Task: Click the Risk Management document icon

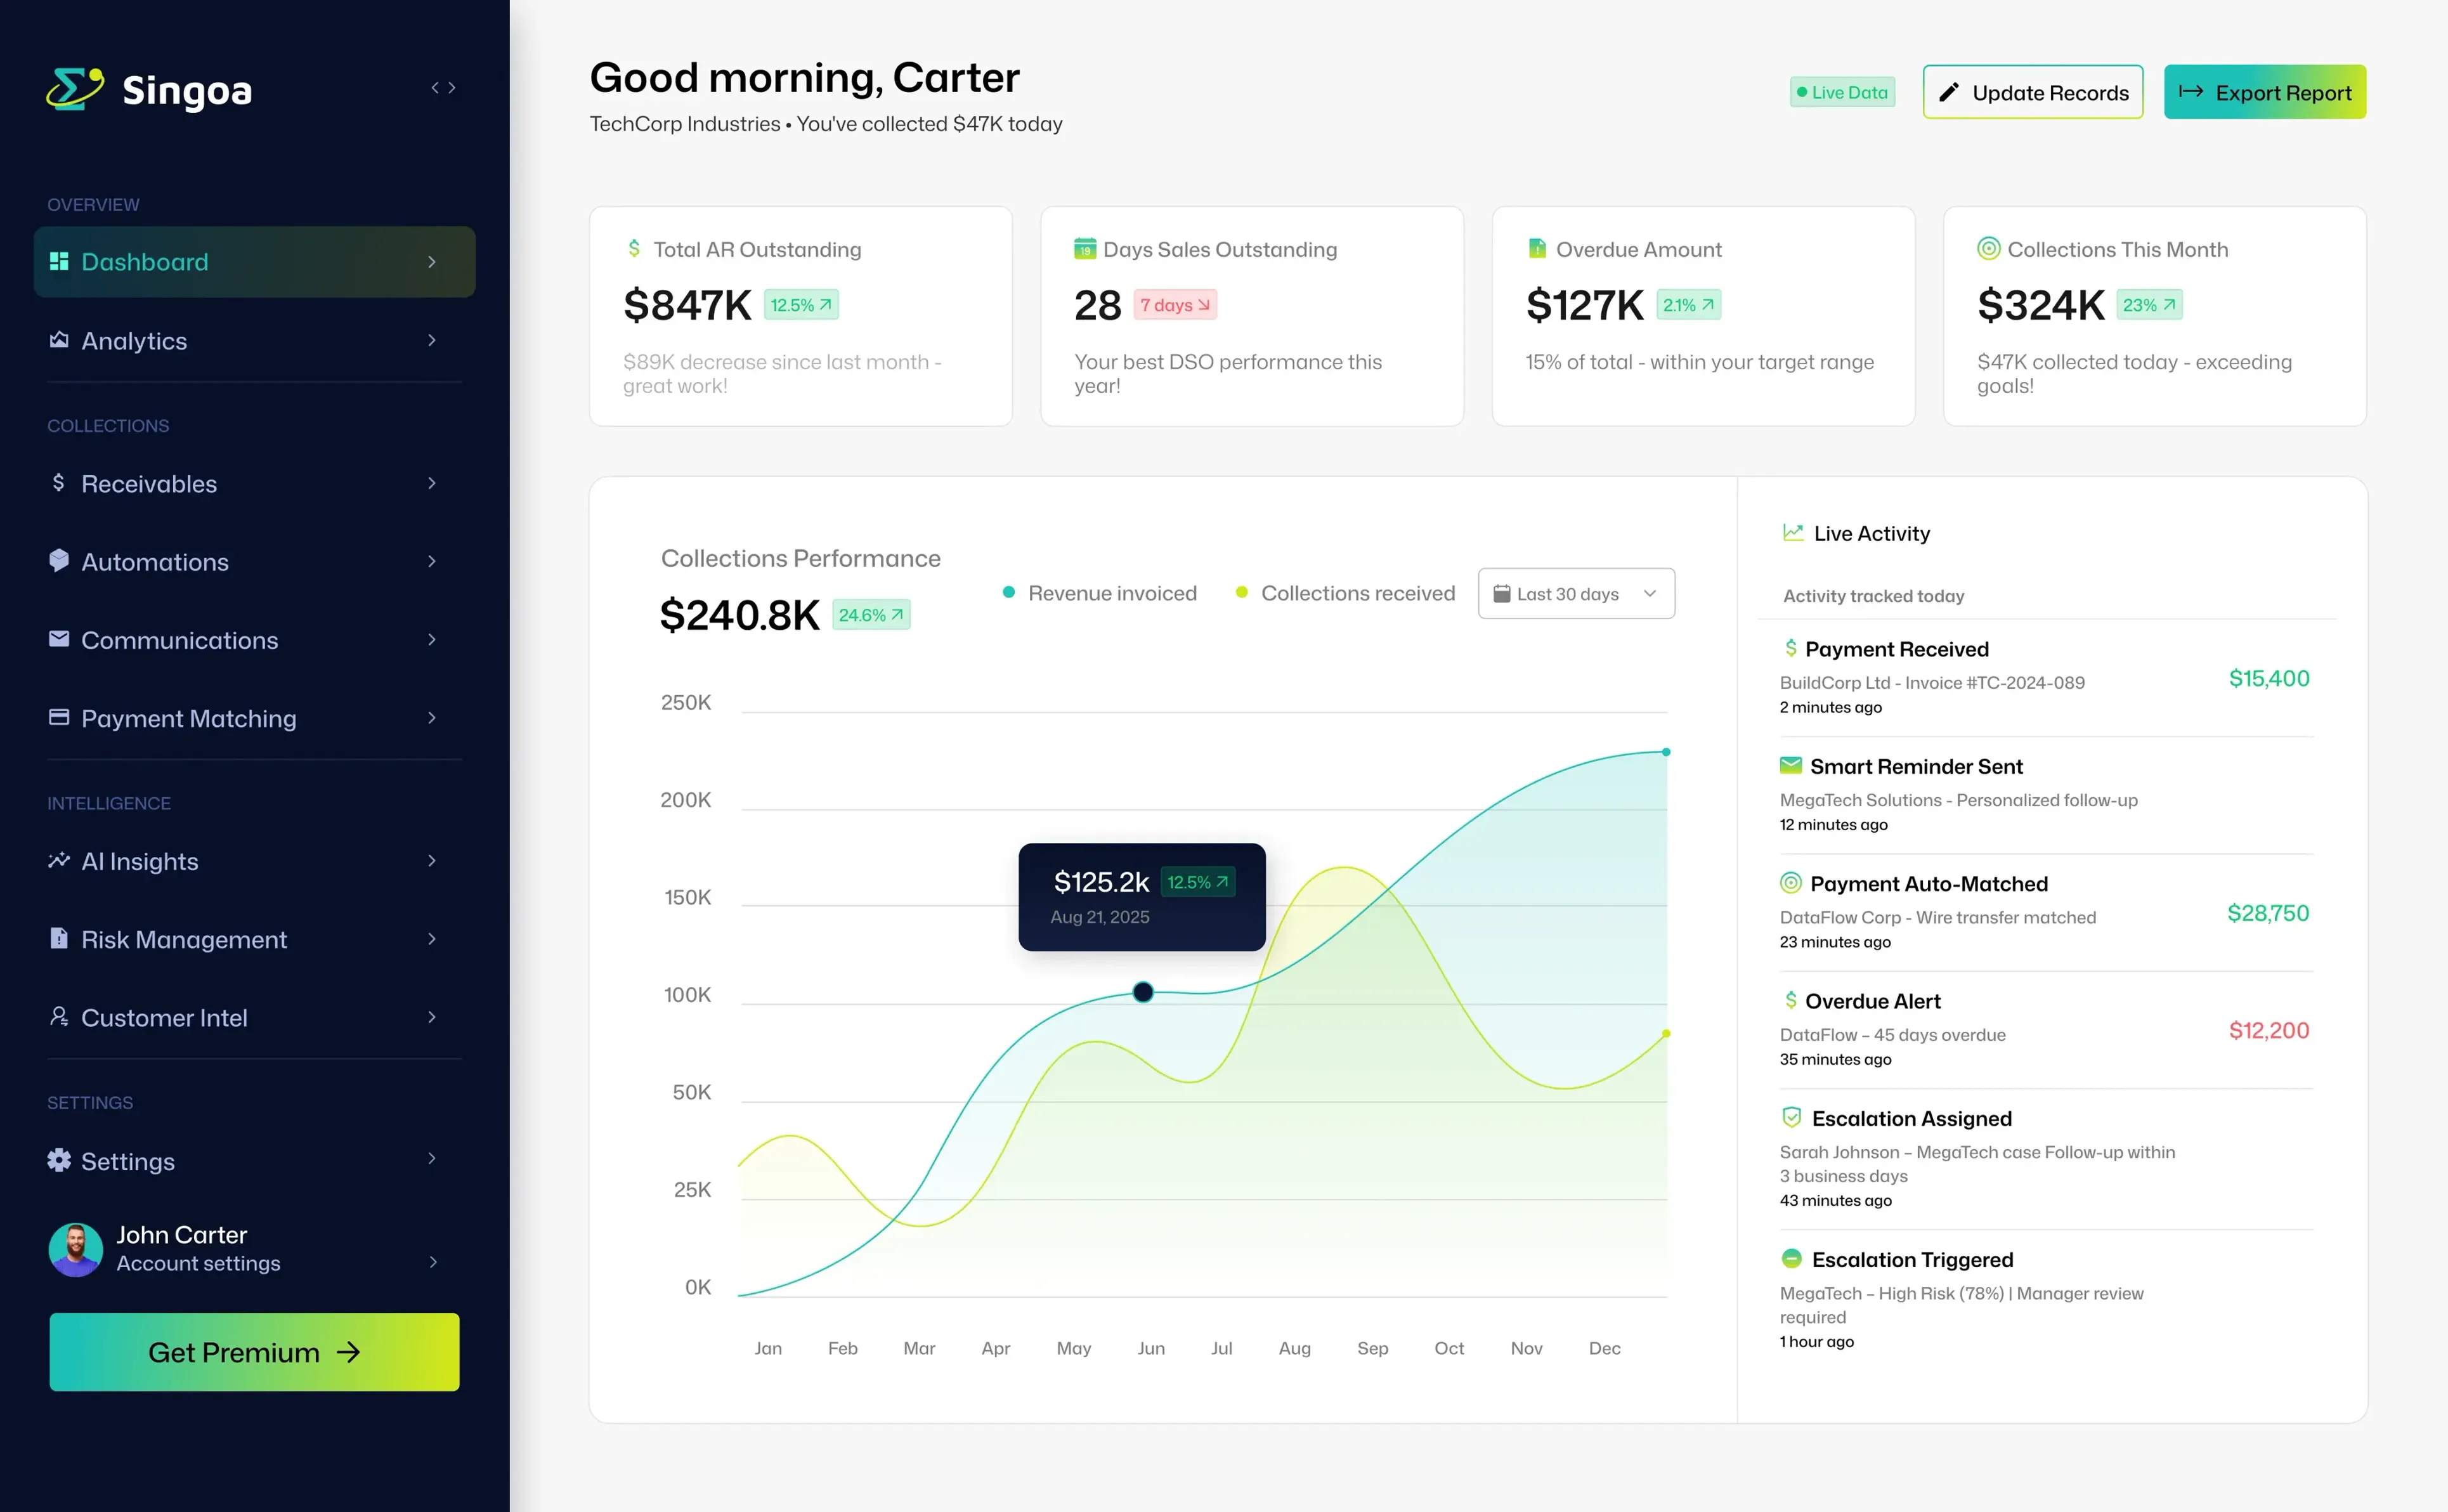Action: tap(59, 938)
